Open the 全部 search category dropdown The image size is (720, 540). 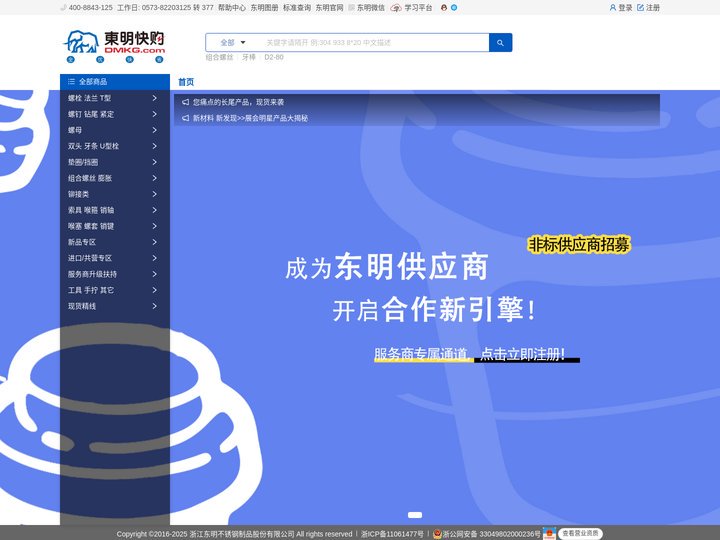[x=233, y=43]
